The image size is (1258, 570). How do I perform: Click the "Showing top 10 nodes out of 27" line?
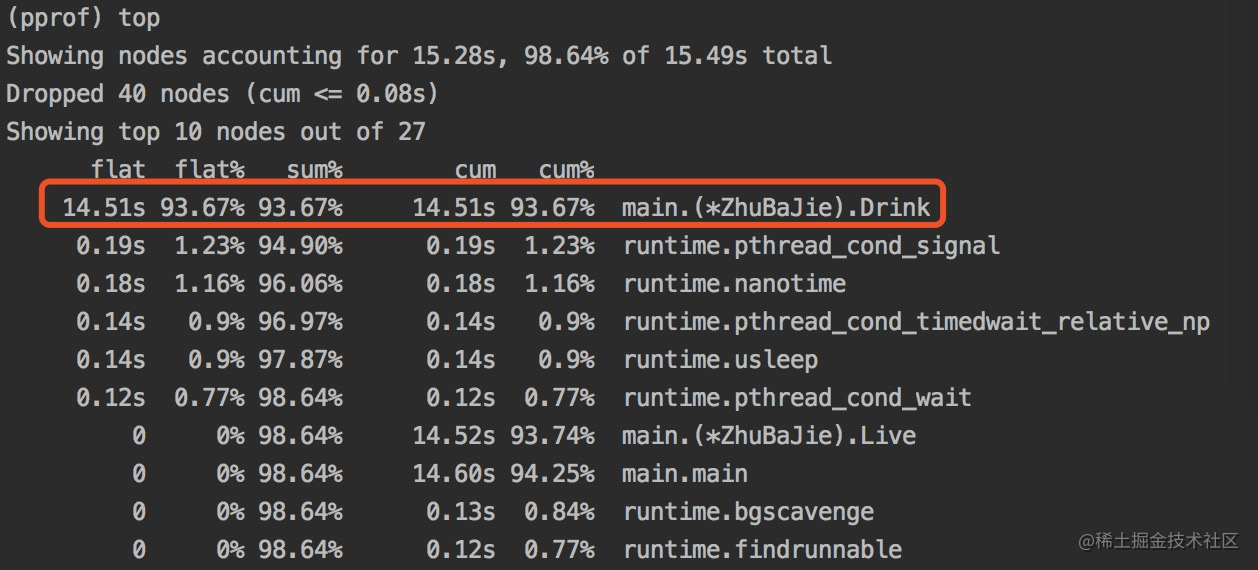(x=216, y=132)
